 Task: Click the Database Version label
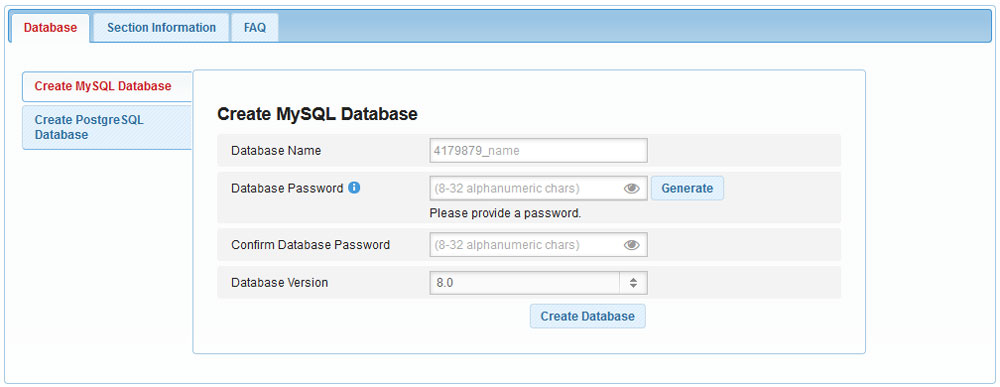coord(279,282)
